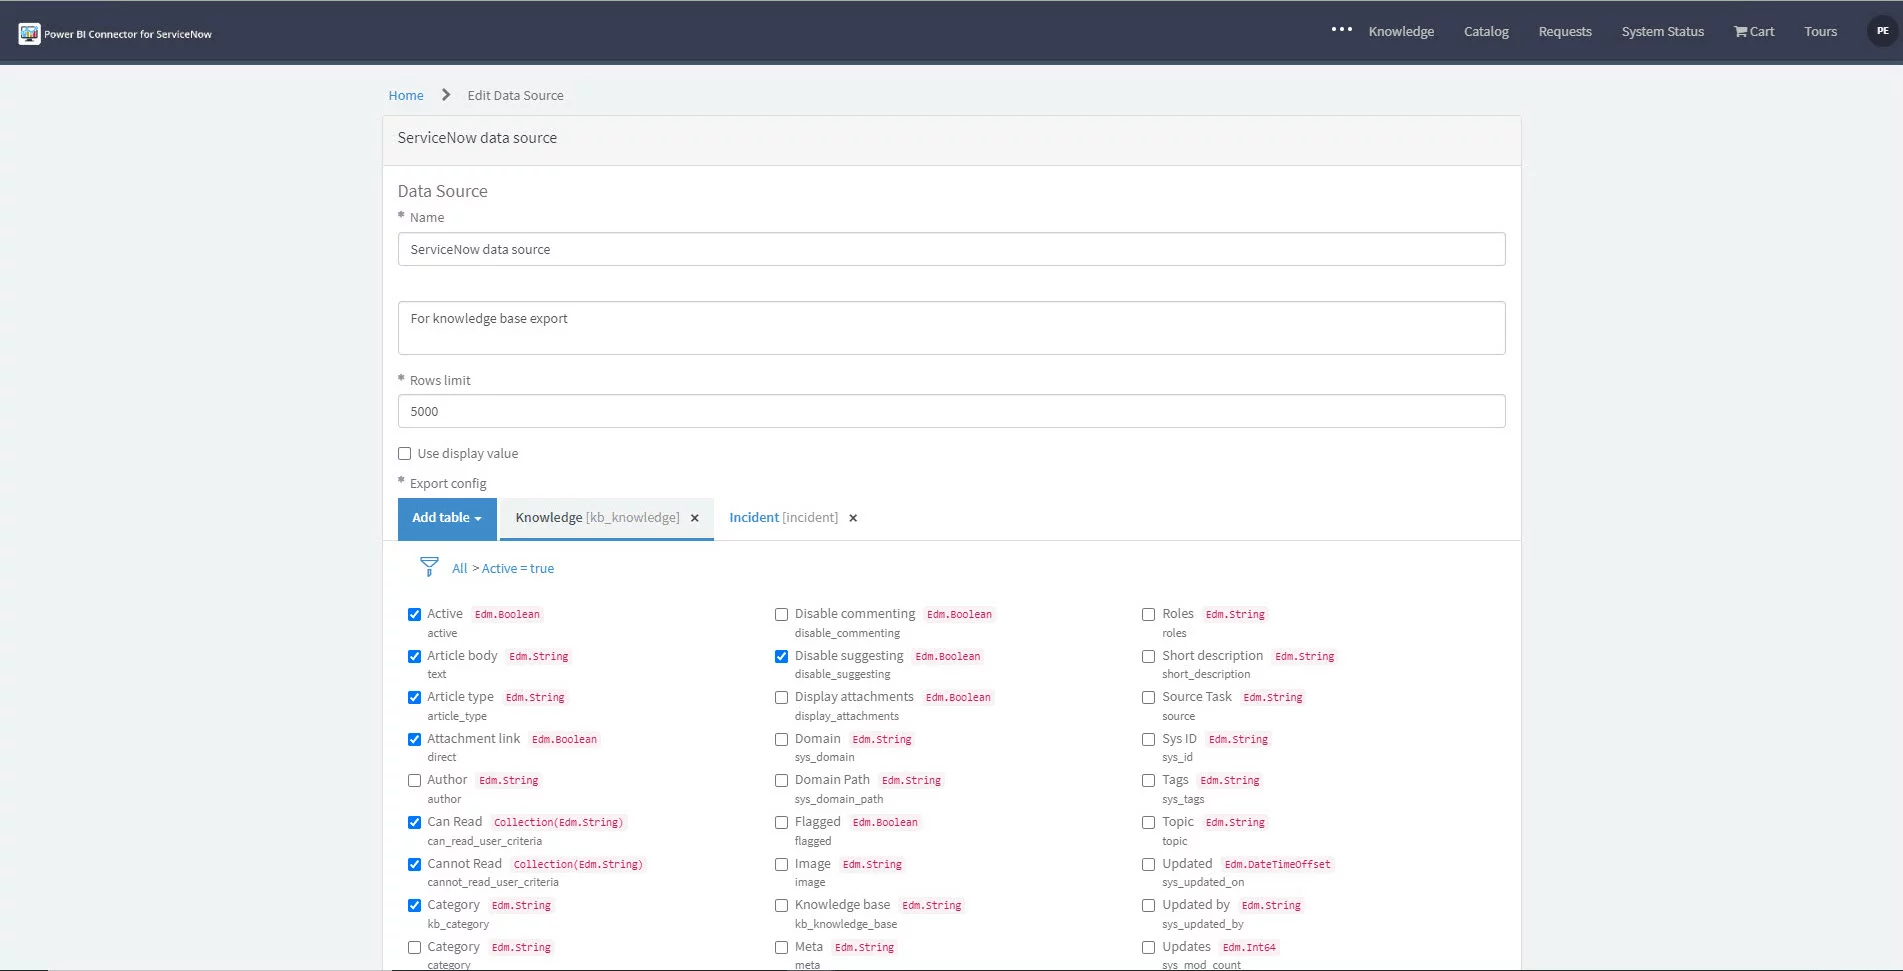
Task: Check the Flagged field
Action: [782, 823]
